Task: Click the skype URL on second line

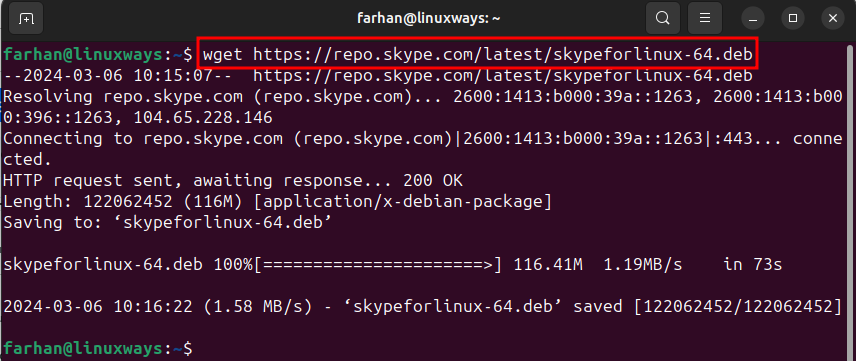Action: point(502,76)
